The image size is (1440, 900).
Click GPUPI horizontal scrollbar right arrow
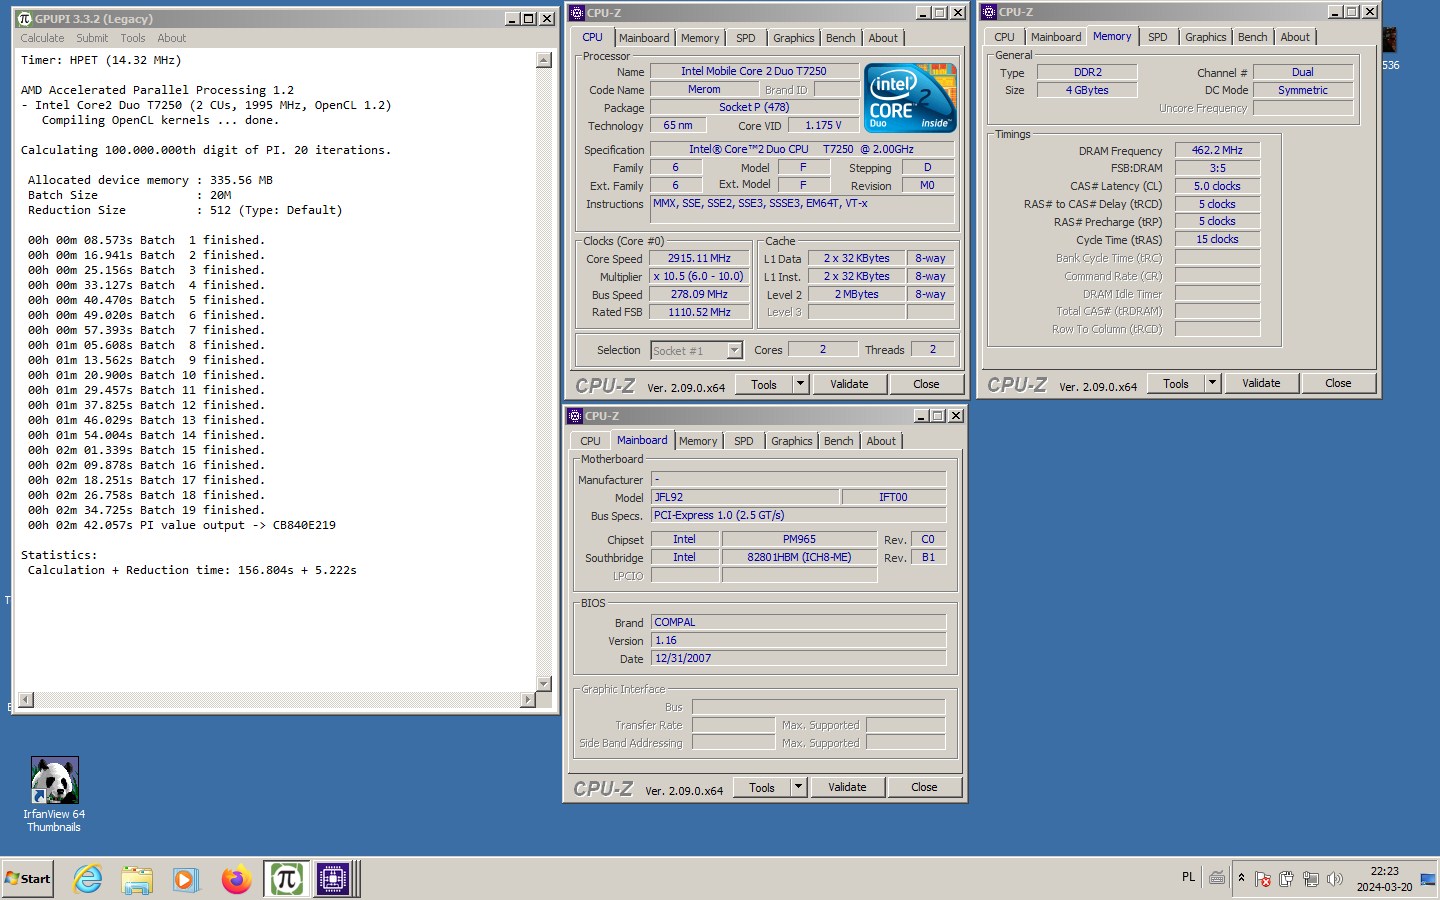(528, 700)
